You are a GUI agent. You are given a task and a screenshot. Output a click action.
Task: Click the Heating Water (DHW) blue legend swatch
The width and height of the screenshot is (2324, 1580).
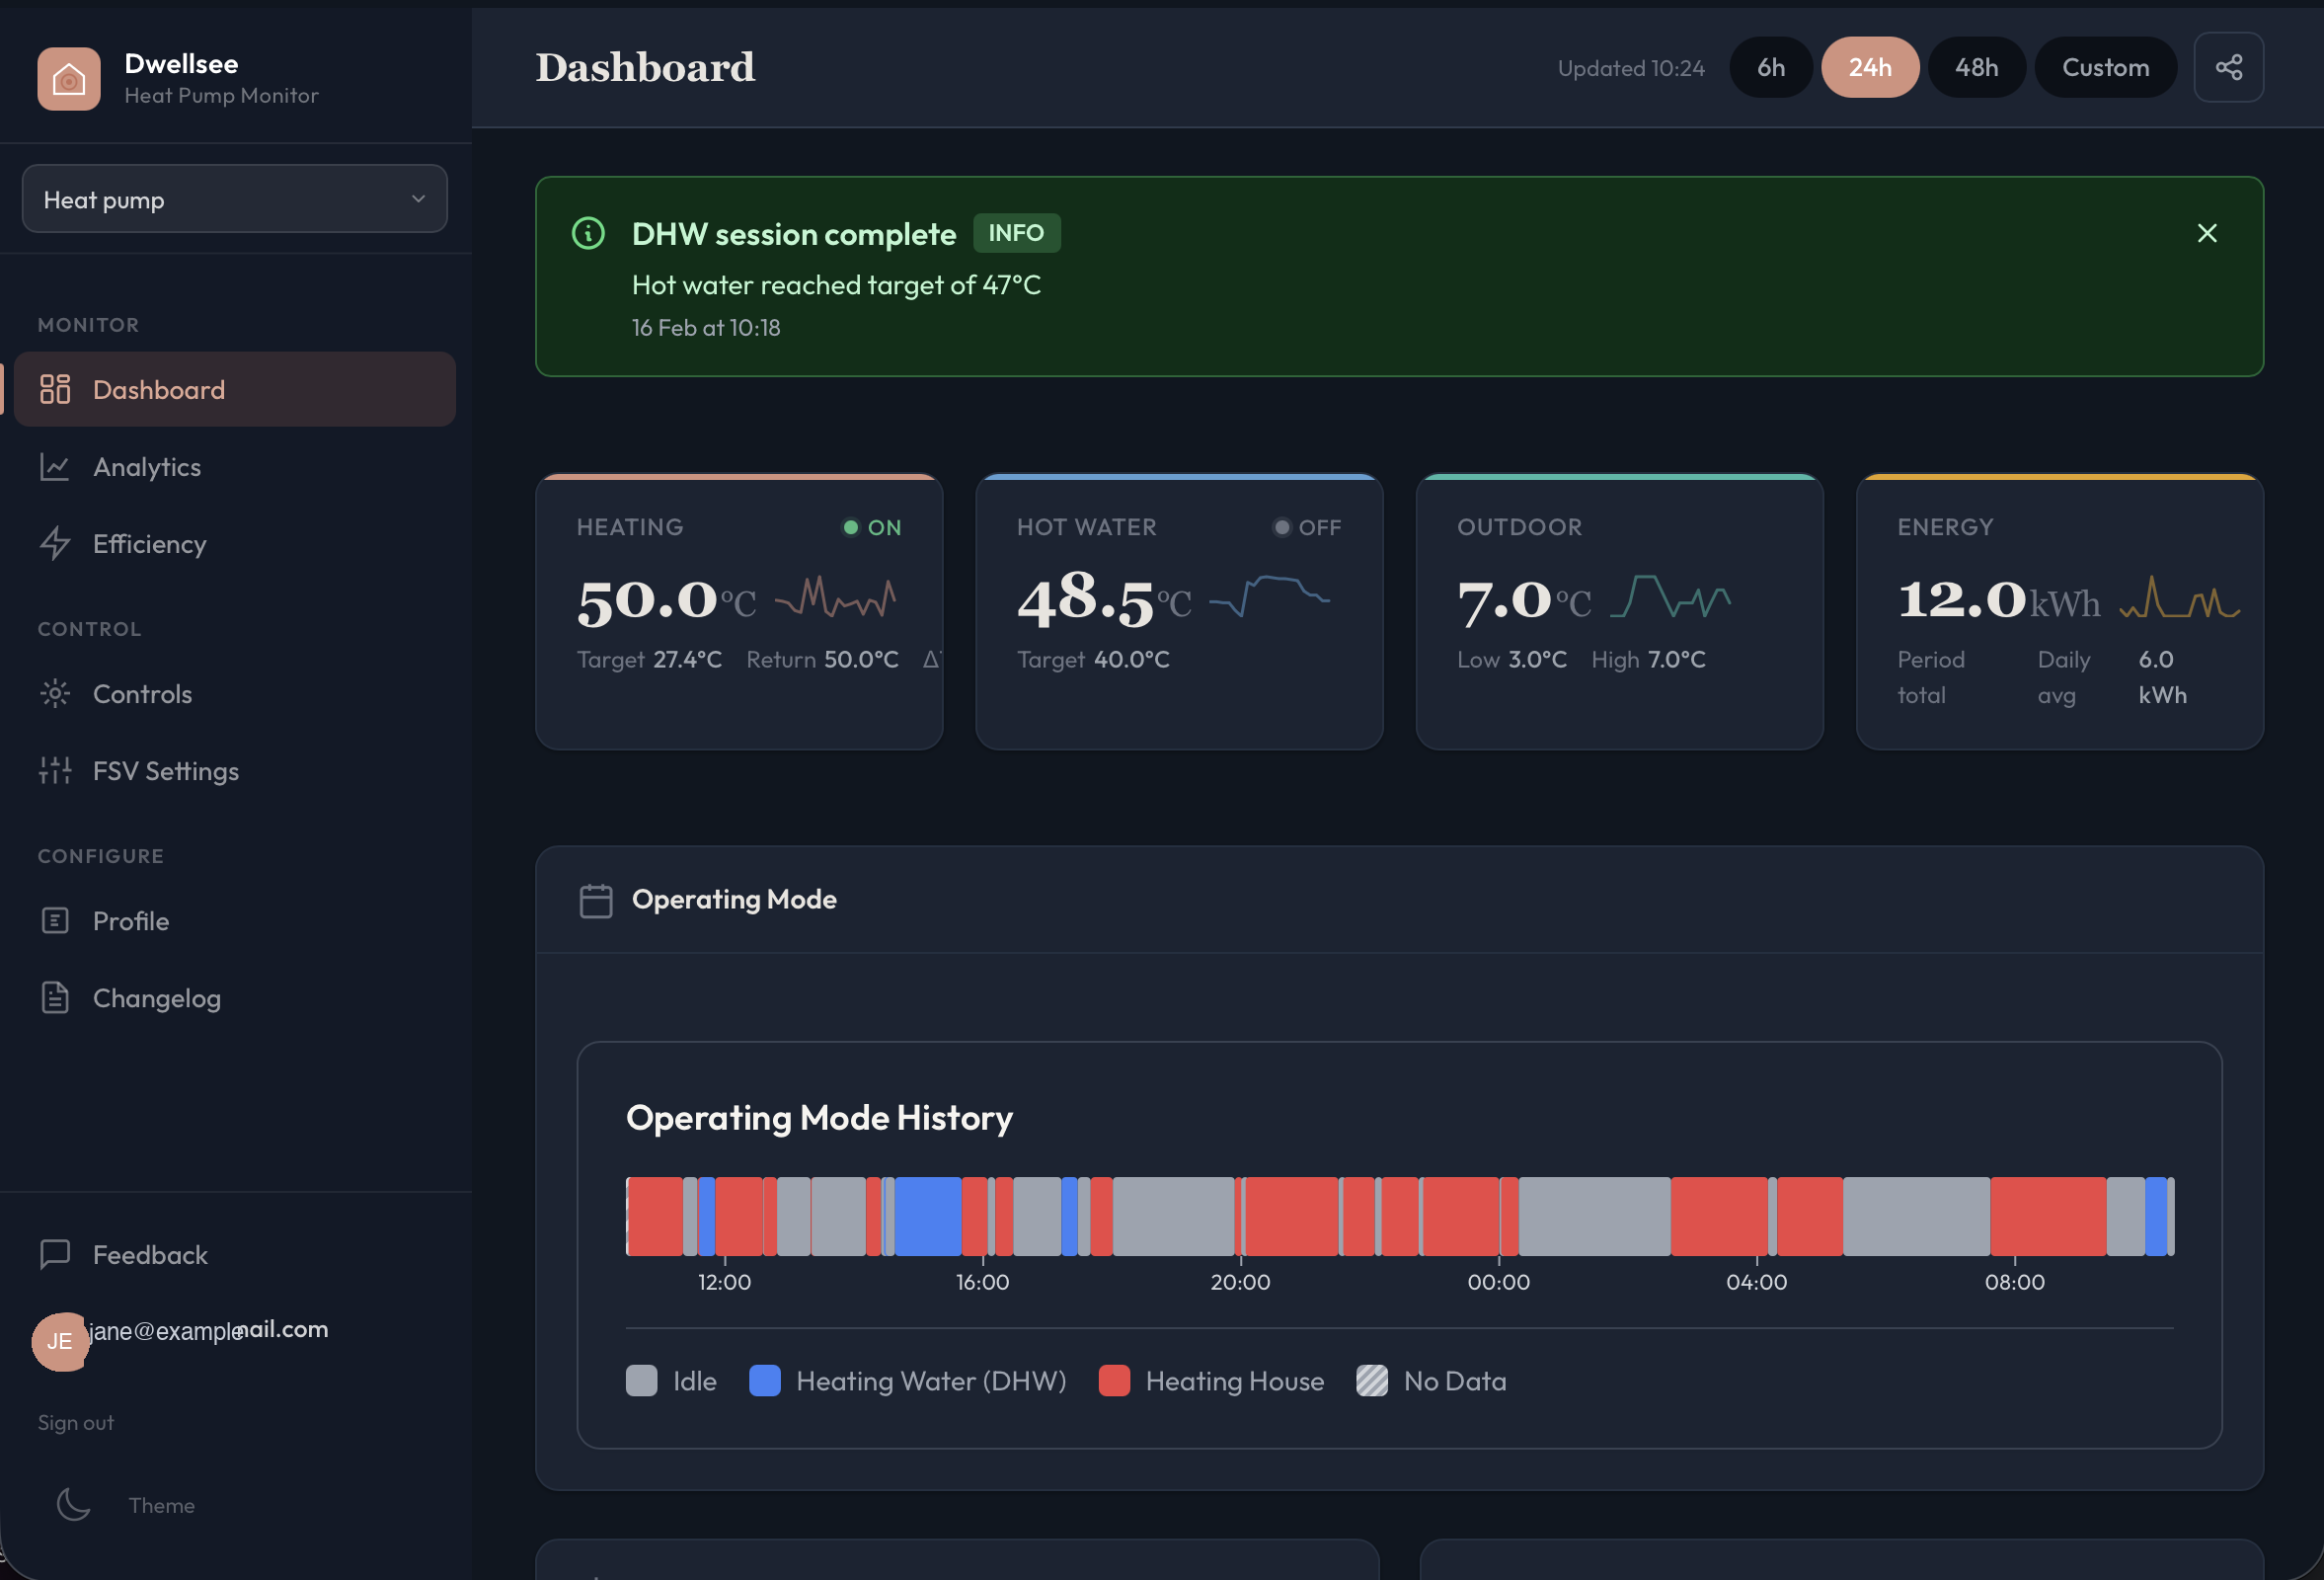(765, 1381)
